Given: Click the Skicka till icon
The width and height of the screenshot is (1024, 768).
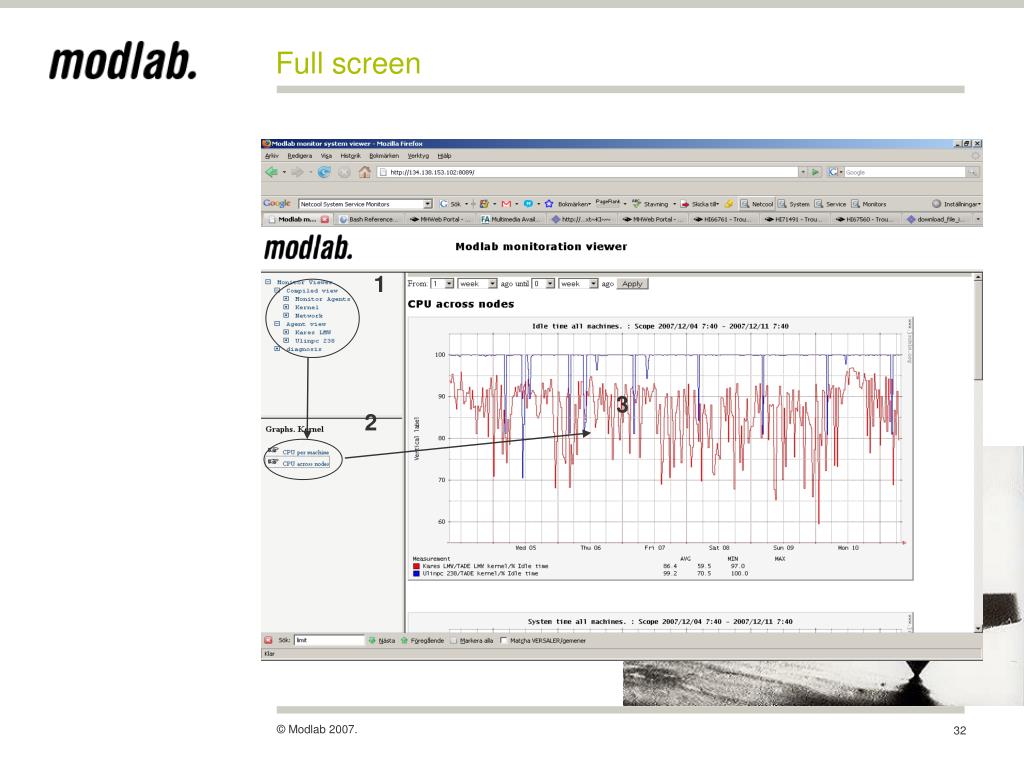Looking at the screenshot, I should [685, 204].
